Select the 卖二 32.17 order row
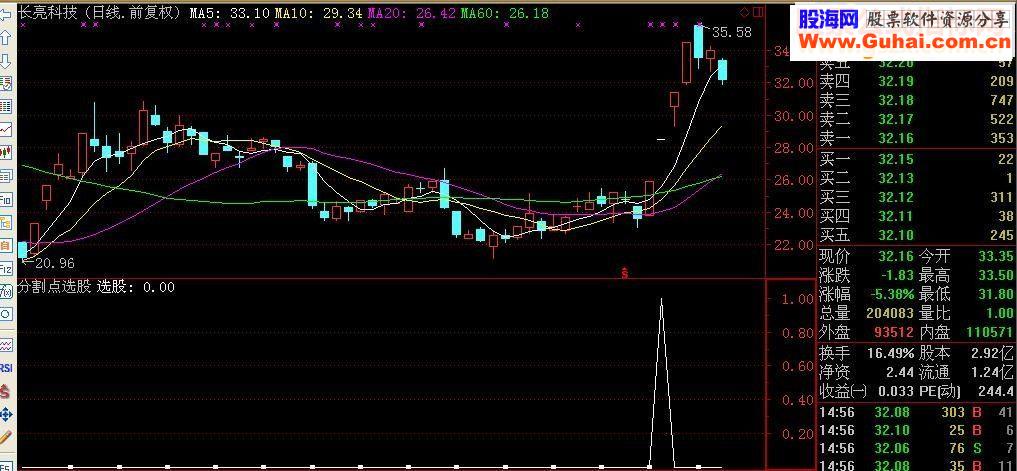Screen dimensions: 1017x471 click(x=916, y=119)
